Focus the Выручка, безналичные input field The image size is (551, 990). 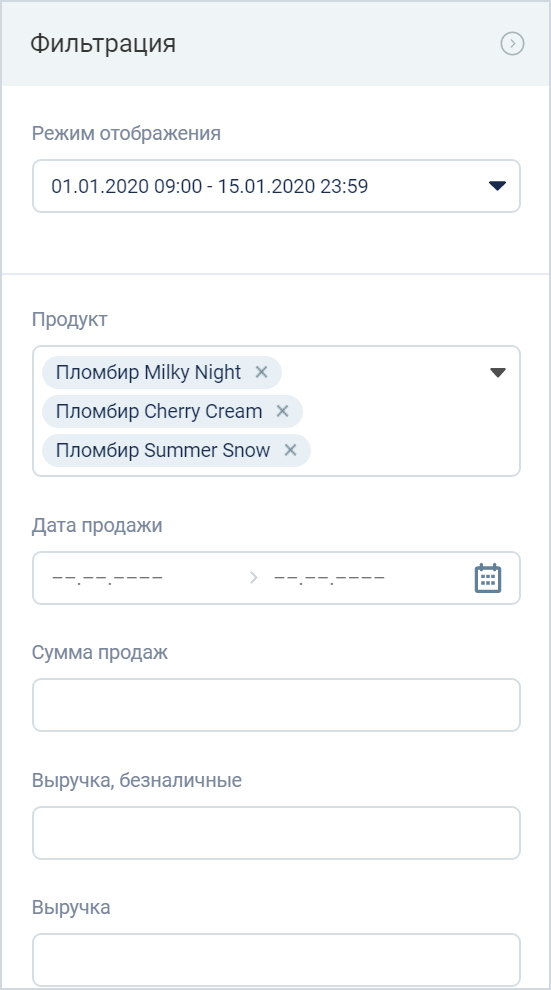[x=276, y=833]
